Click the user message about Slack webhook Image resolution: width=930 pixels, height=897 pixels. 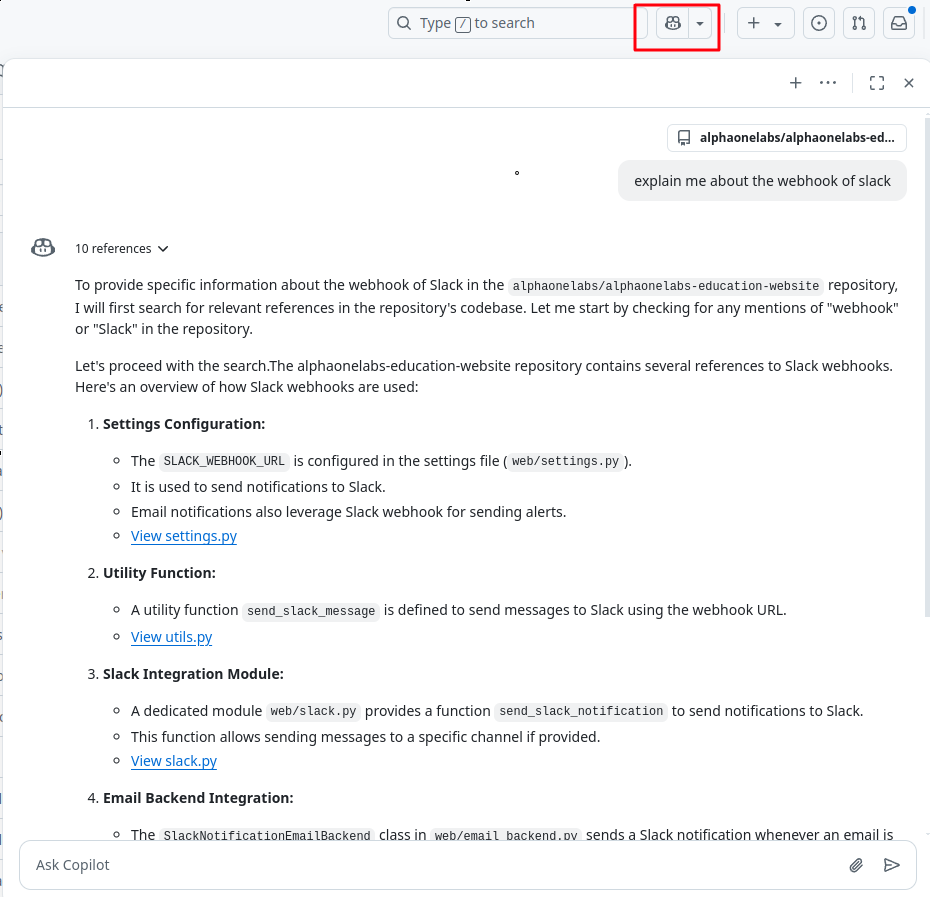coord(762,181)
